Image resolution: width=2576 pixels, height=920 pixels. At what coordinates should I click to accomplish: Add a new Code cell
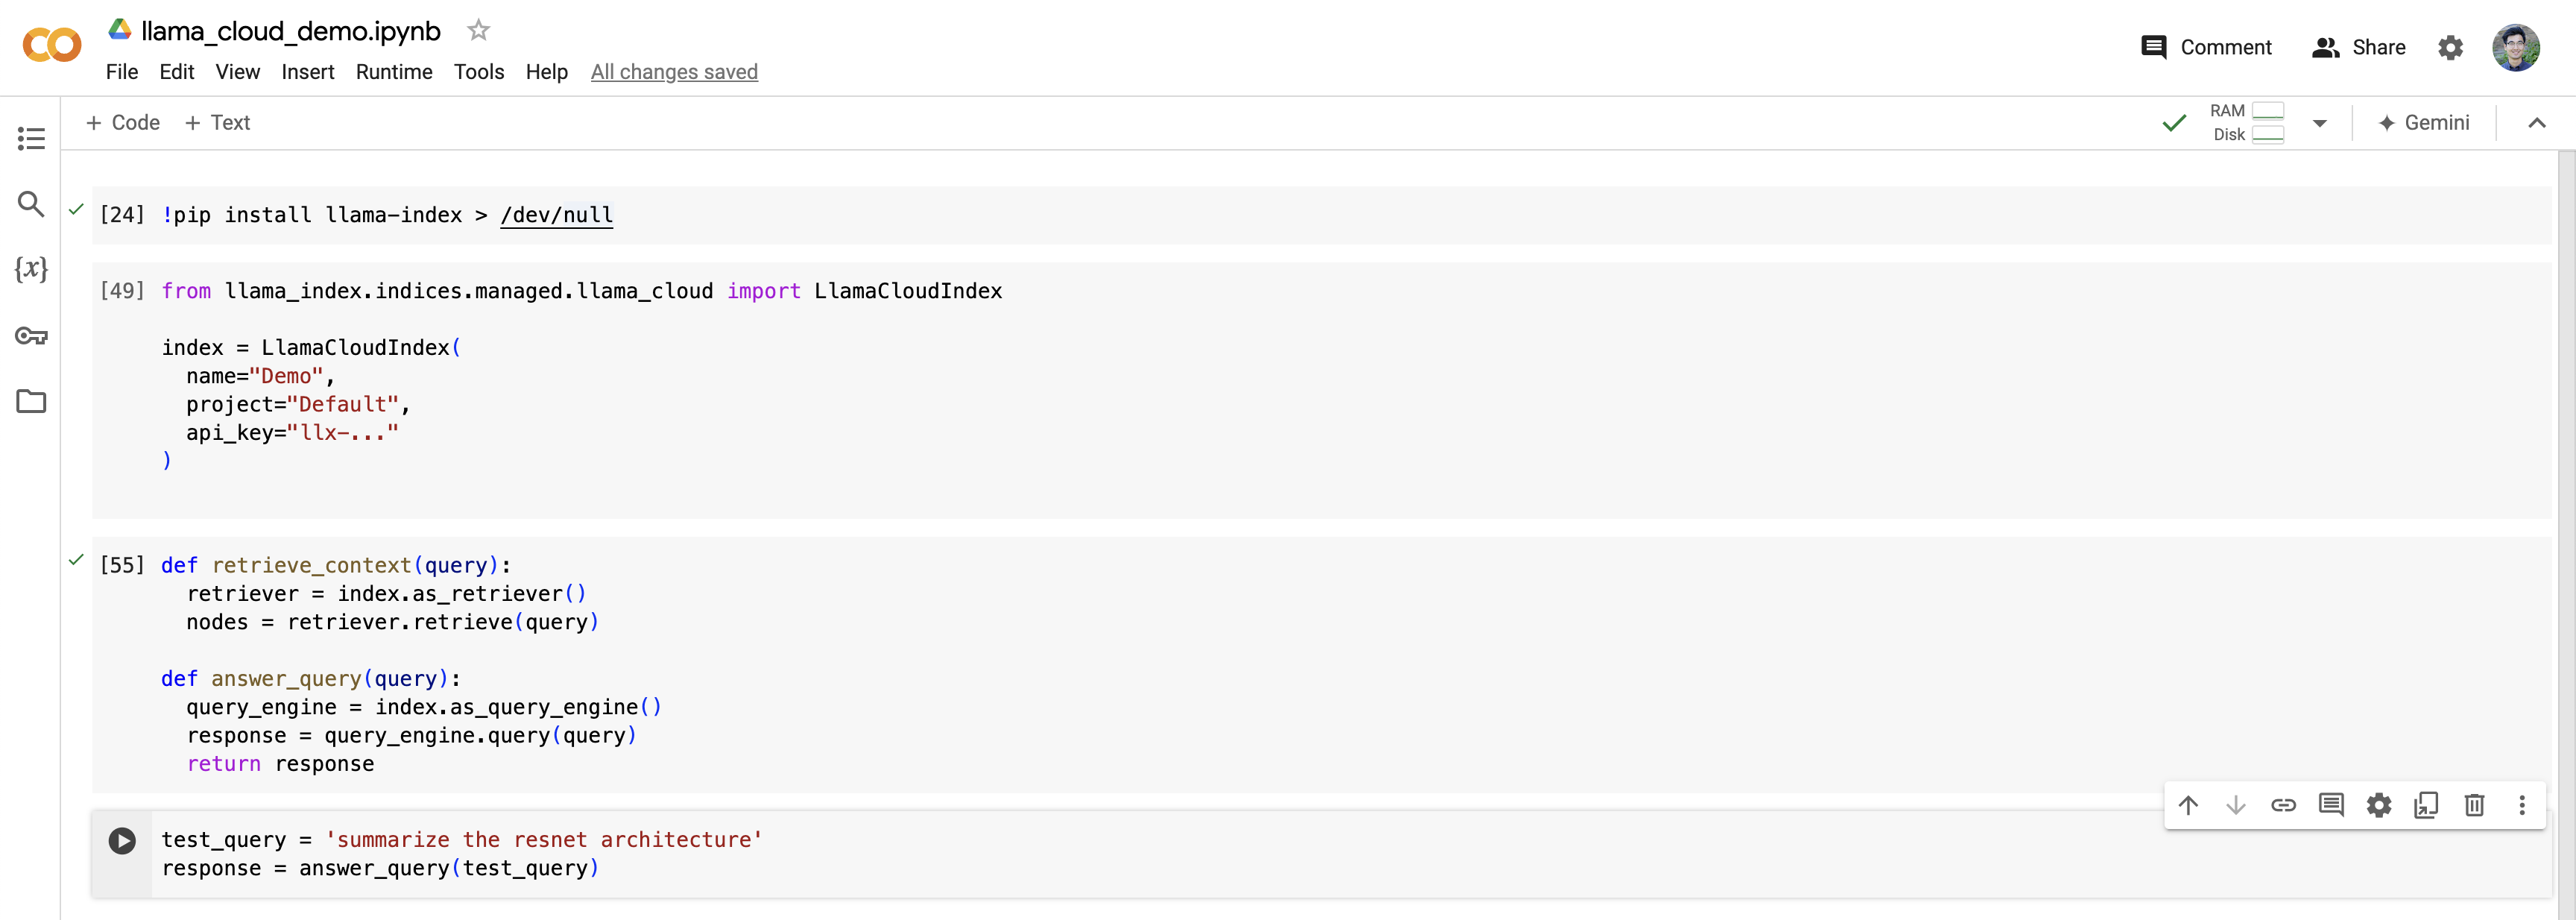pos(123,123)
